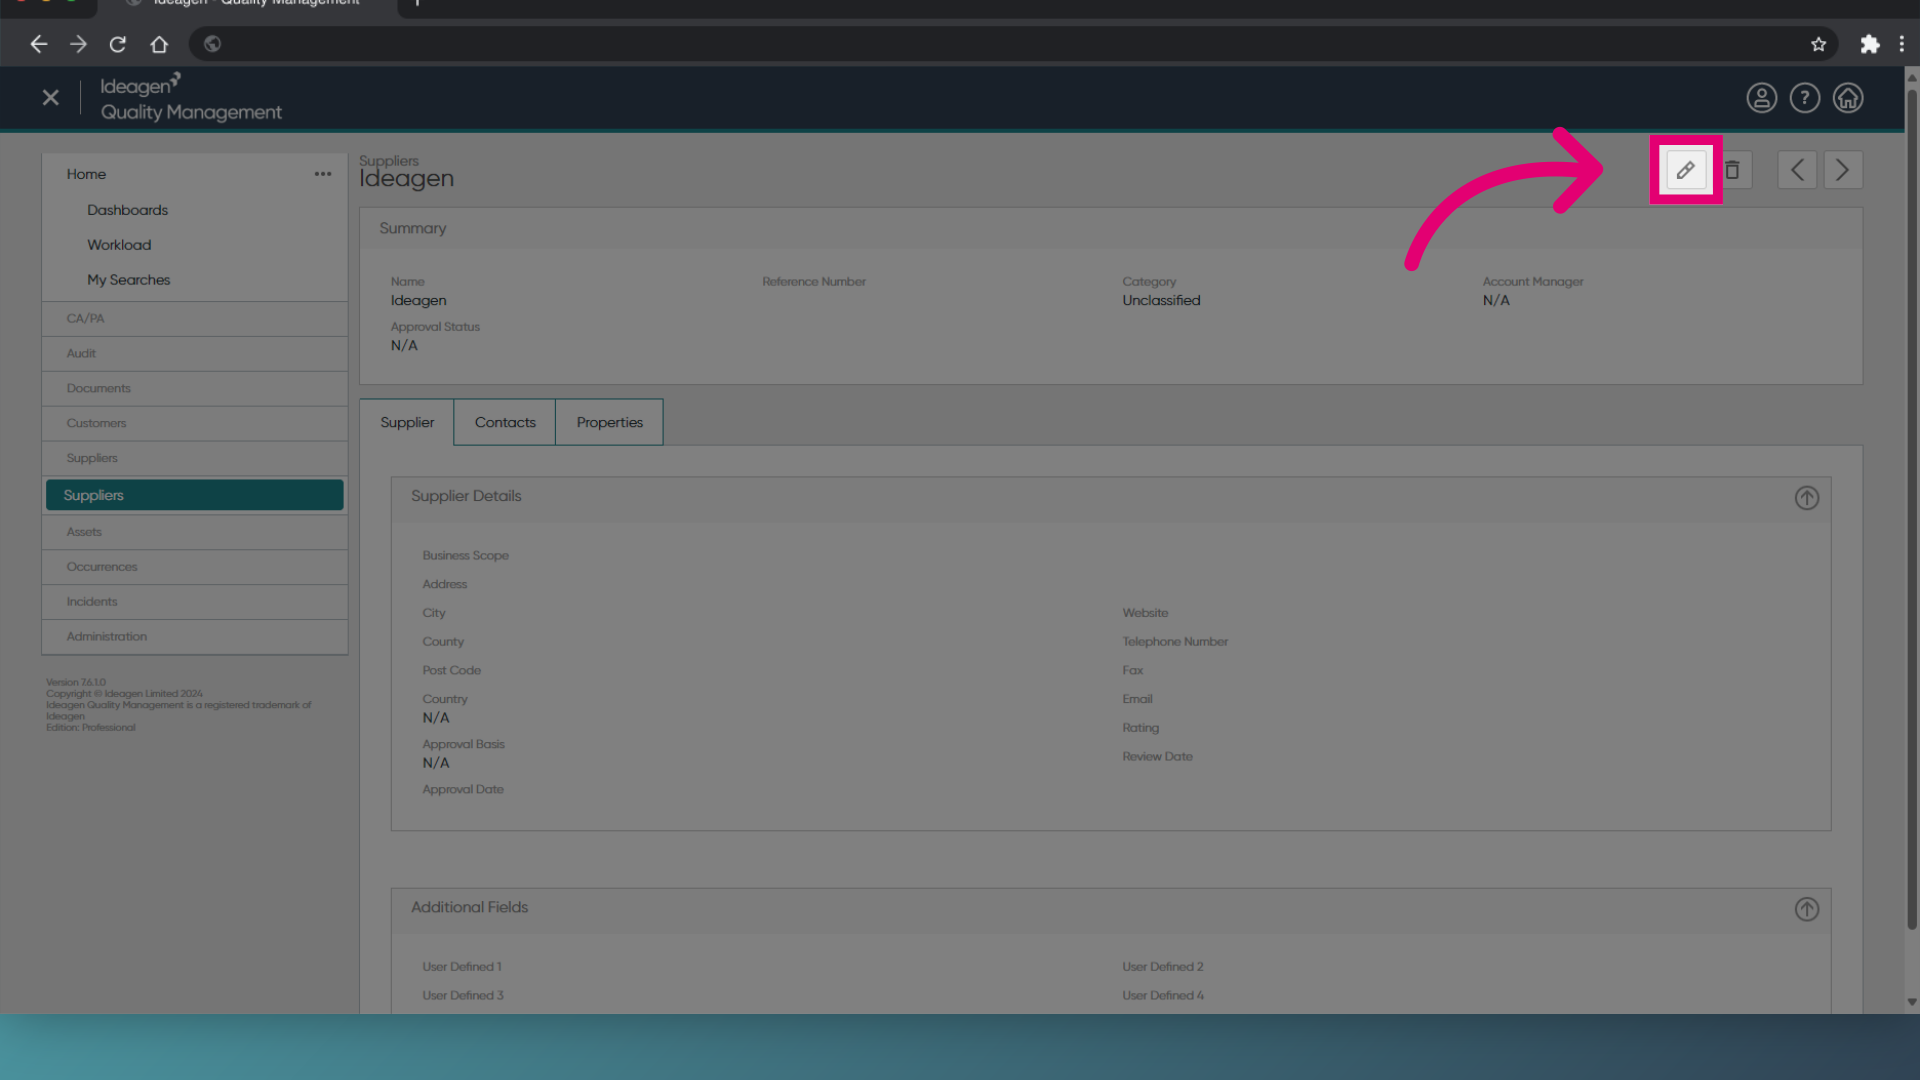1920x1080 pixels.
Task: Click the browser back arrow
Action: pyautogui.click(x=39, y=44)
